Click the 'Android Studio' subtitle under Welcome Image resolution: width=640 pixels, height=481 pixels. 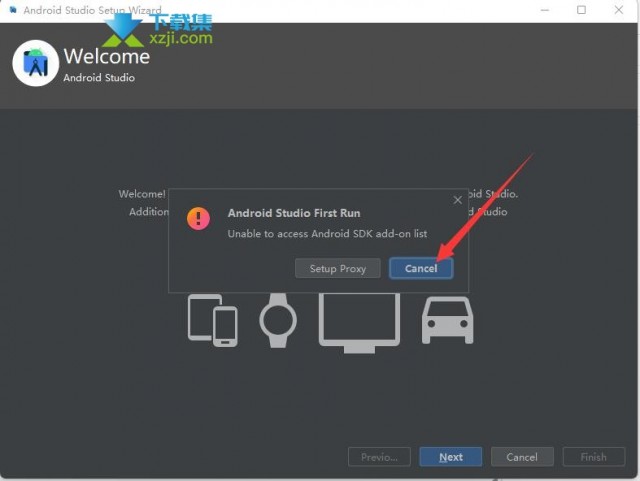pyautogui.click(x=99, y=78)
